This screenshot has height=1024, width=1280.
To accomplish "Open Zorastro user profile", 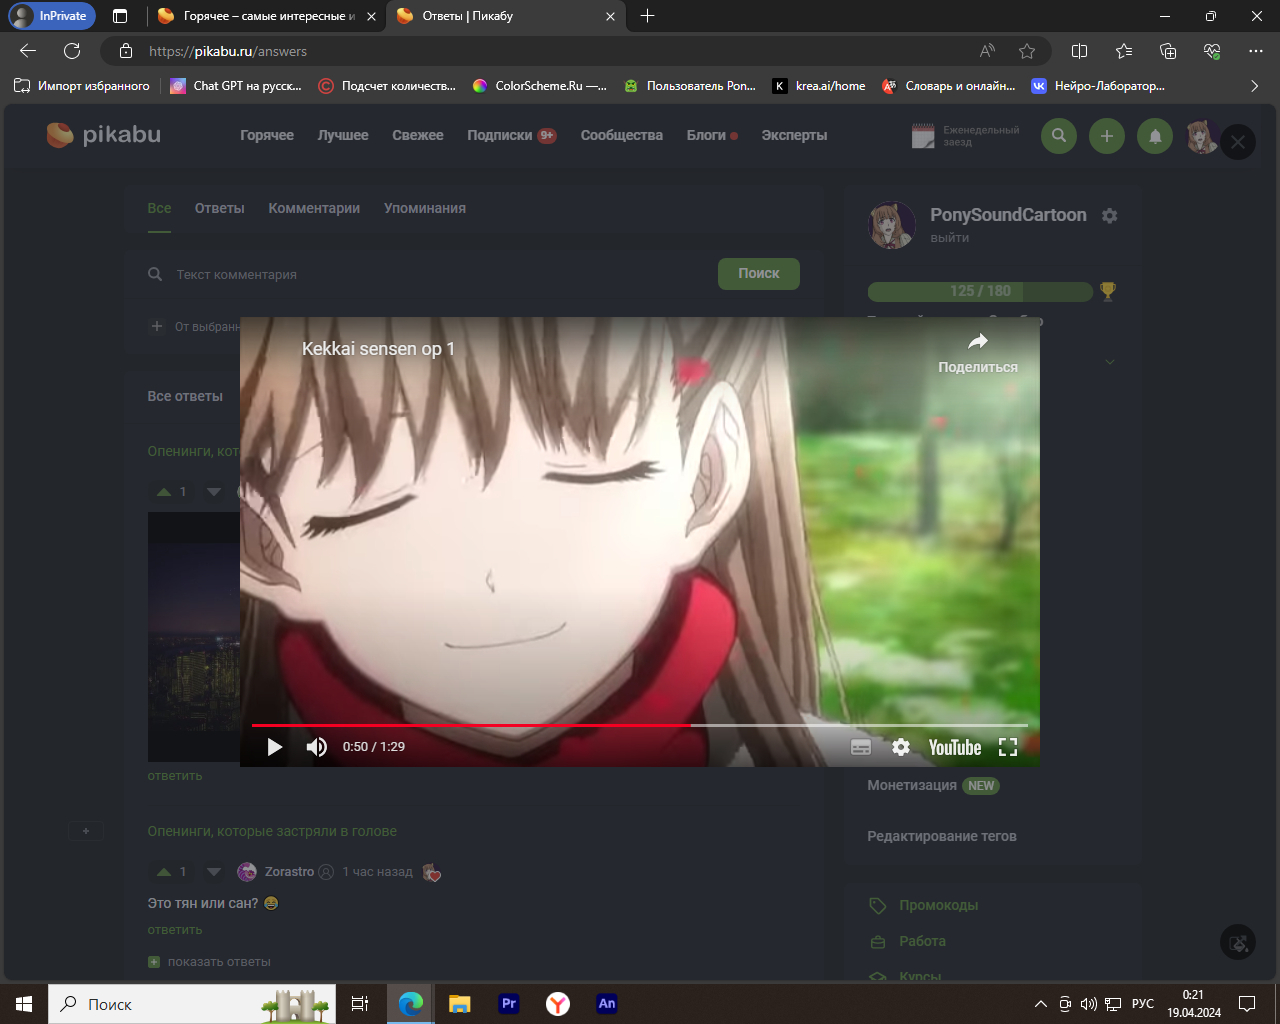I will (289, 872).
